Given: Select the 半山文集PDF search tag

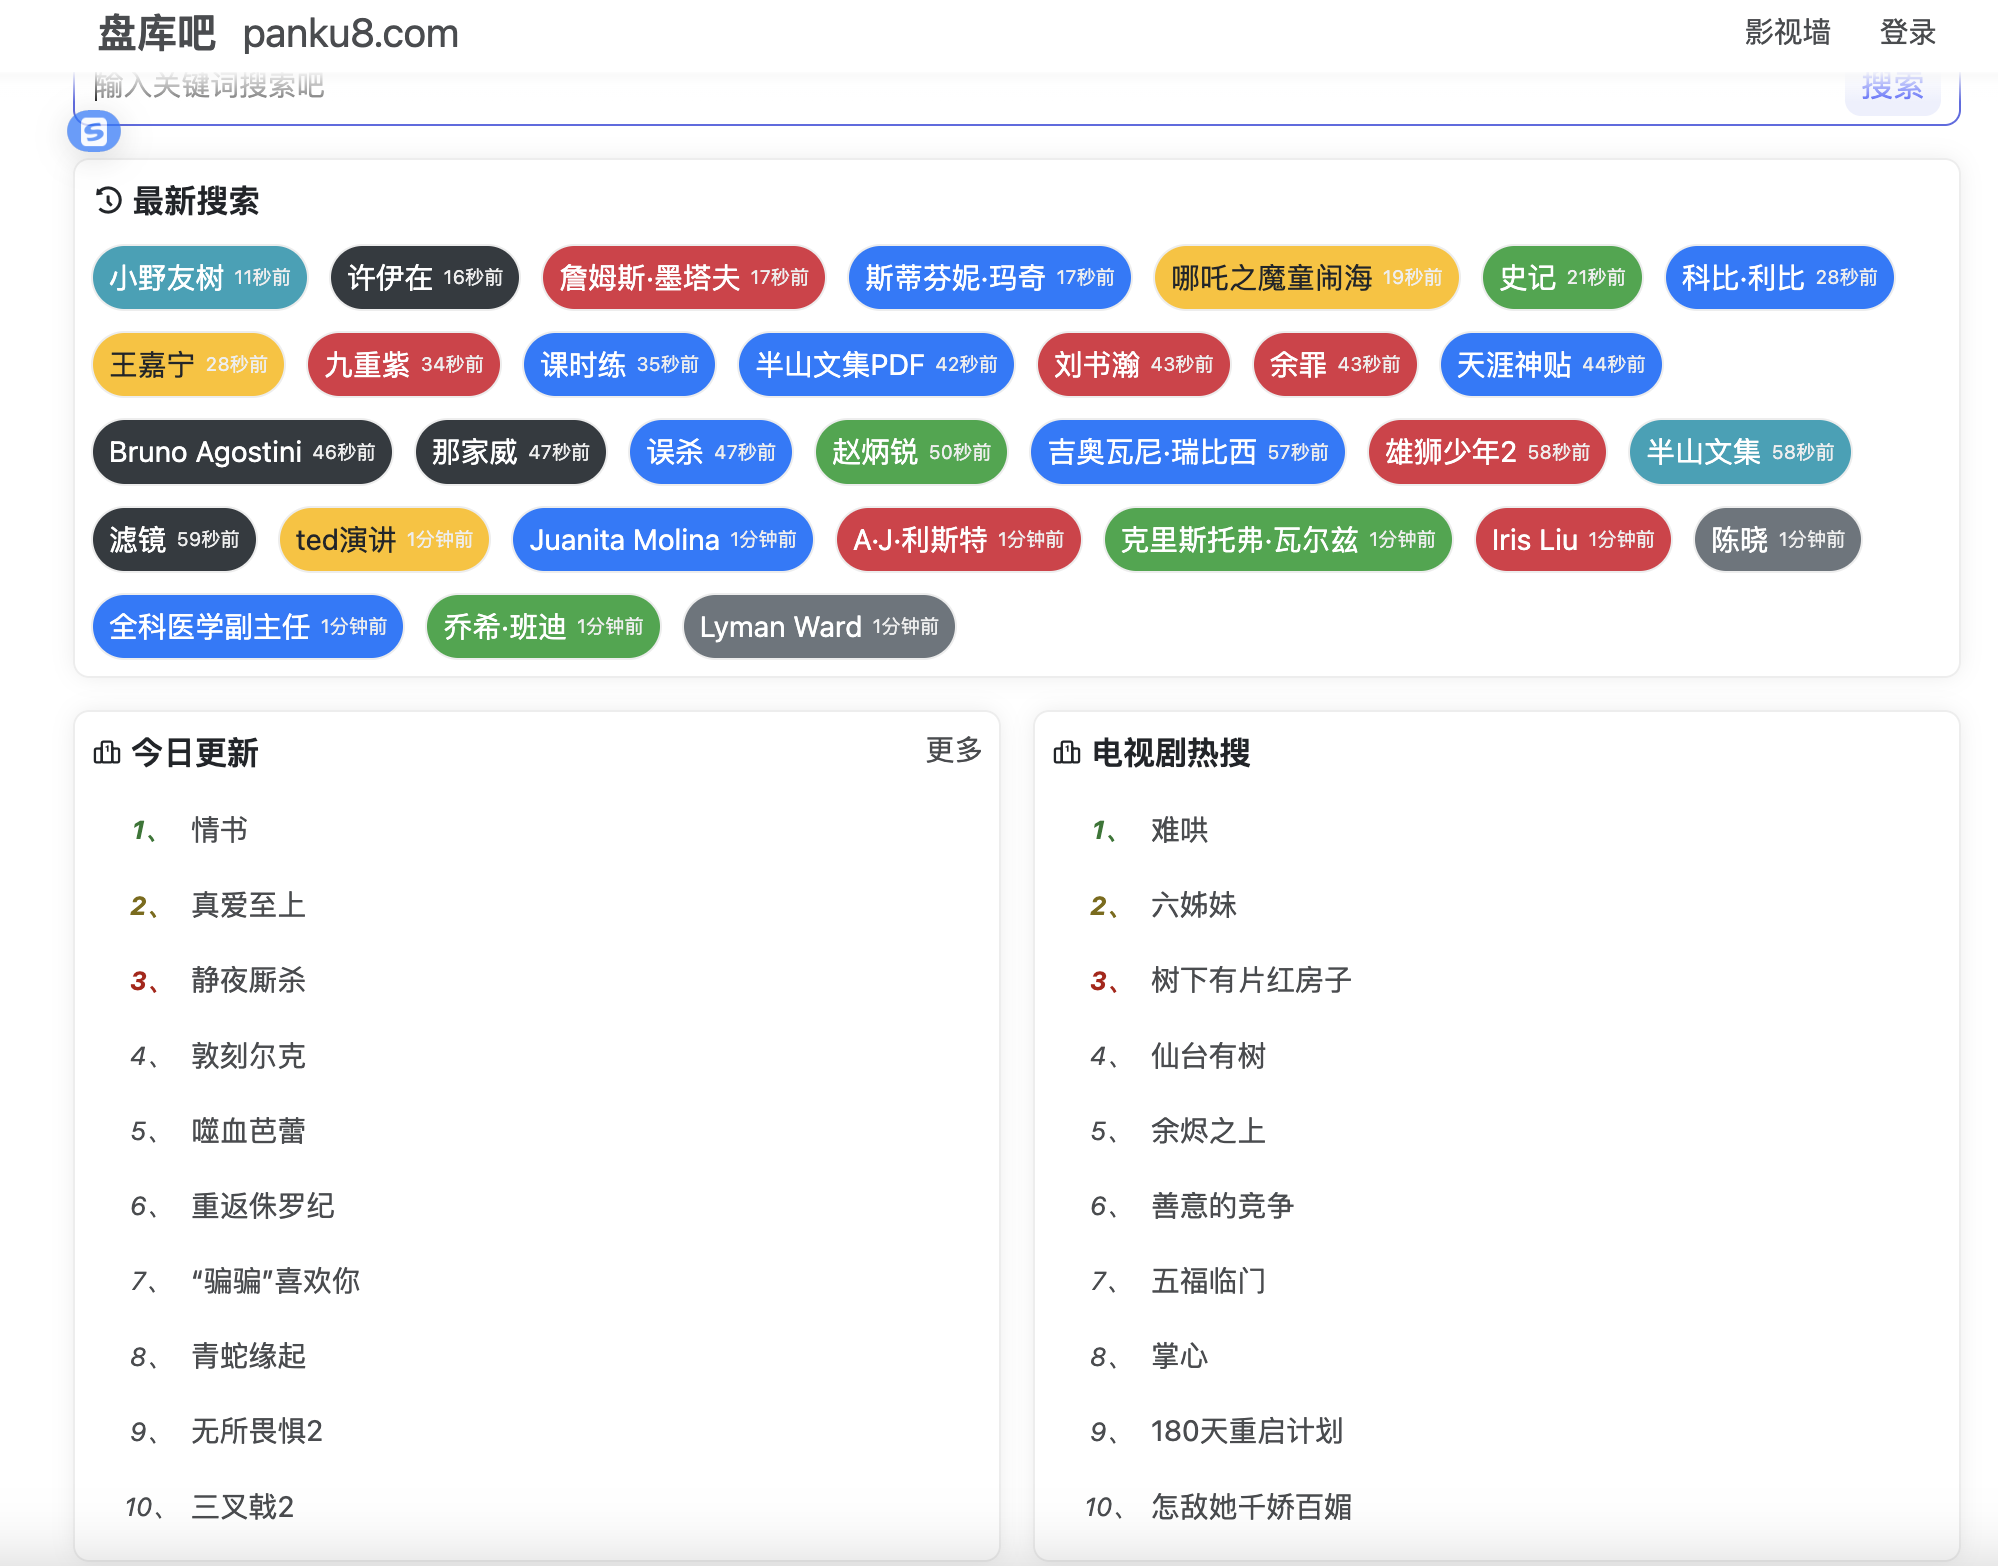Looking at the screenshot, I should click(x=876, y=365).
